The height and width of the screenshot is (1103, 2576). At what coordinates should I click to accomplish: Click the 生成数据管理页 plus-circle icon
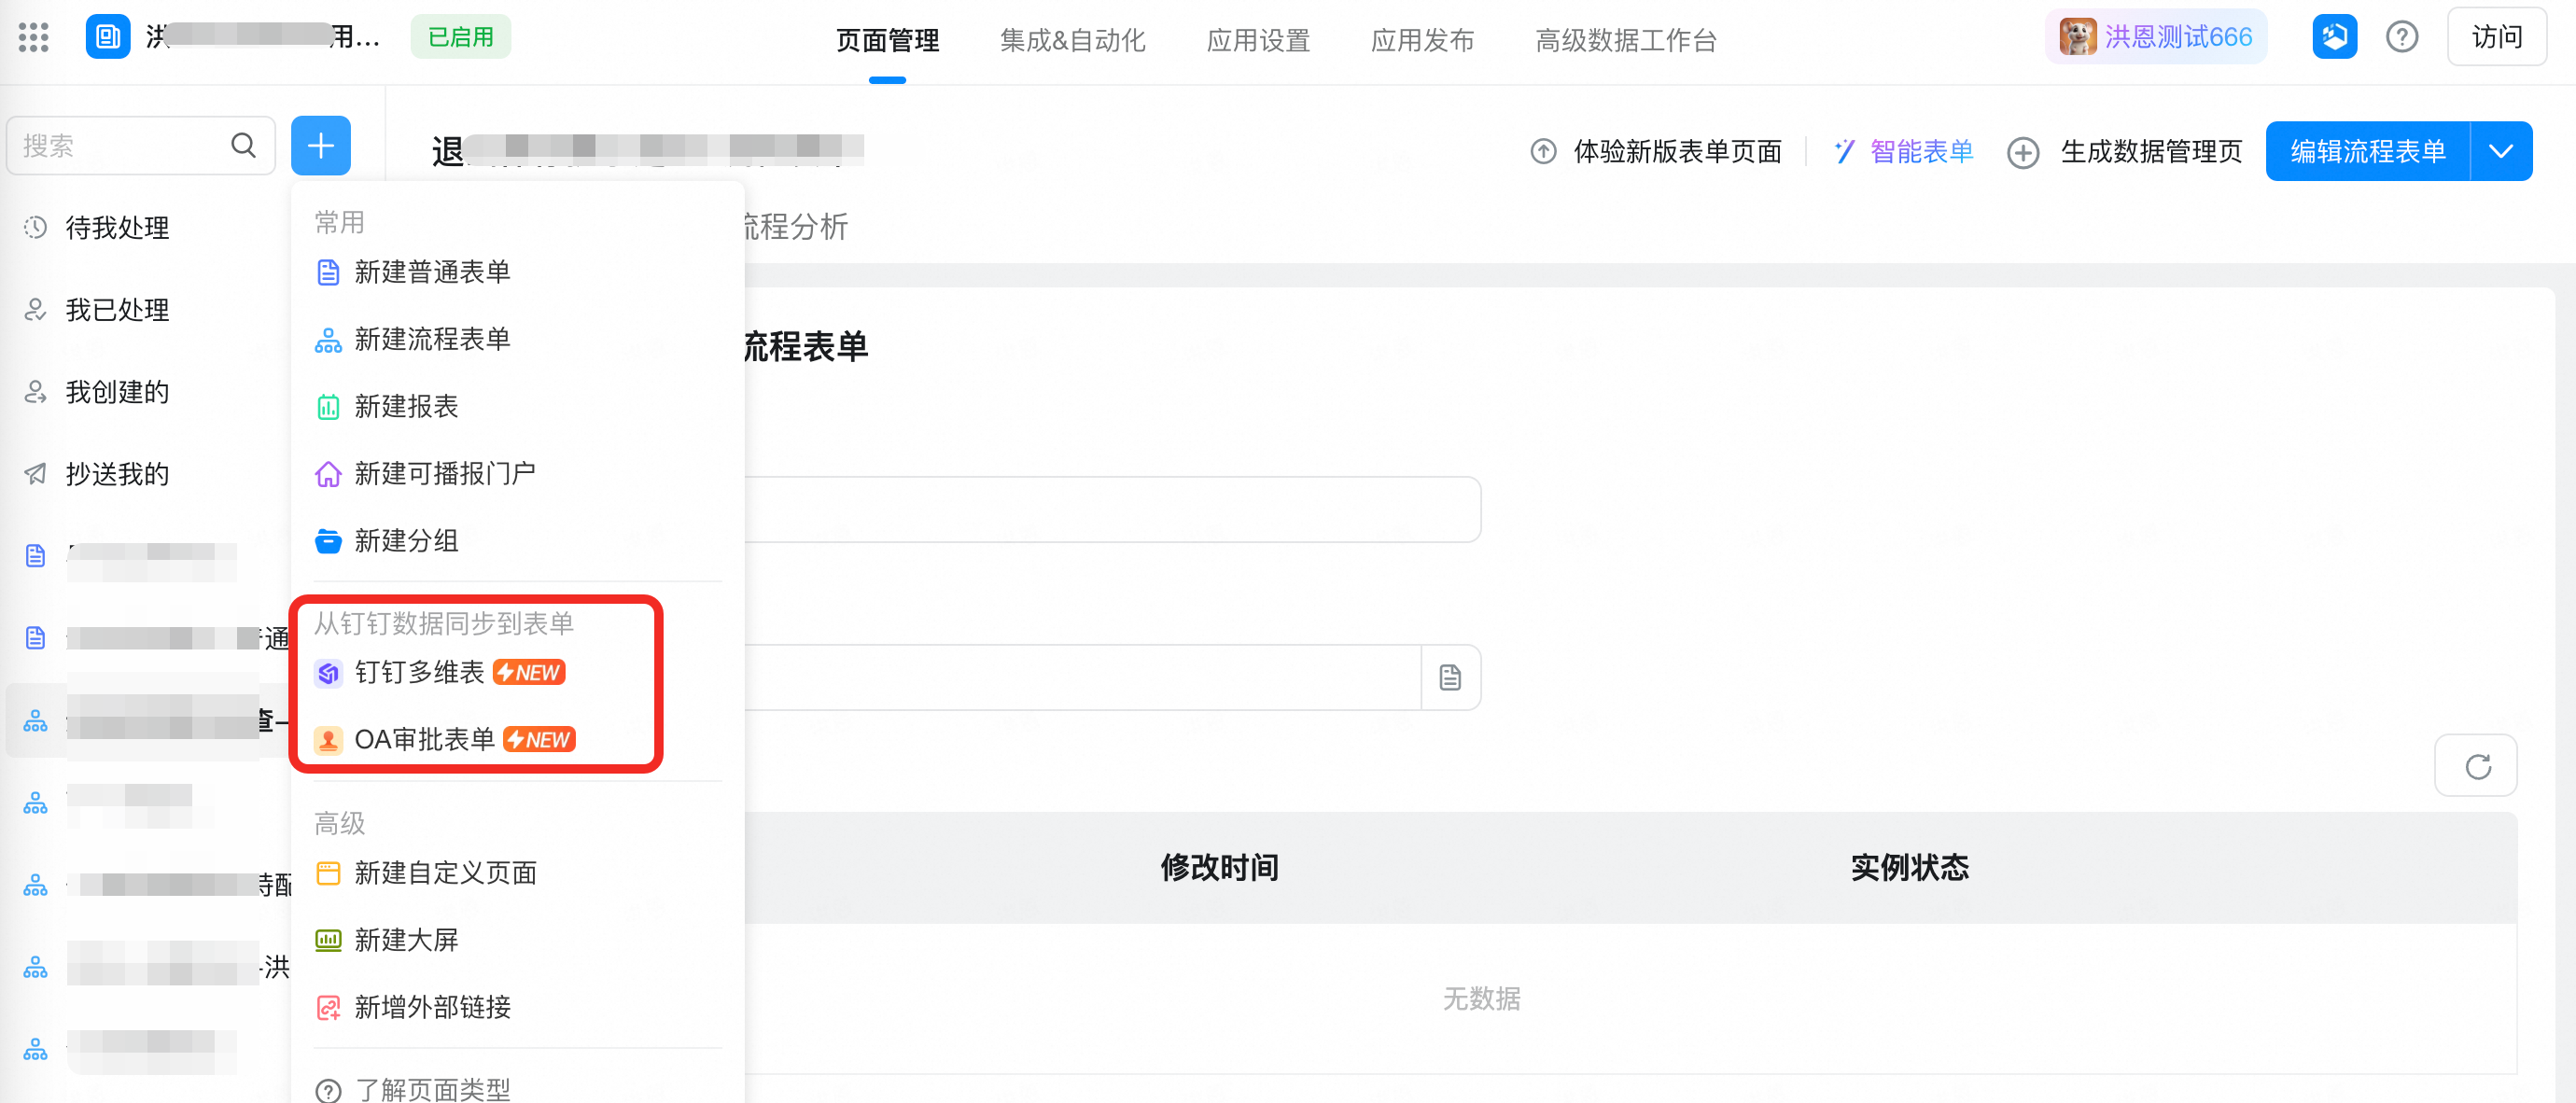pos(2023,152)
